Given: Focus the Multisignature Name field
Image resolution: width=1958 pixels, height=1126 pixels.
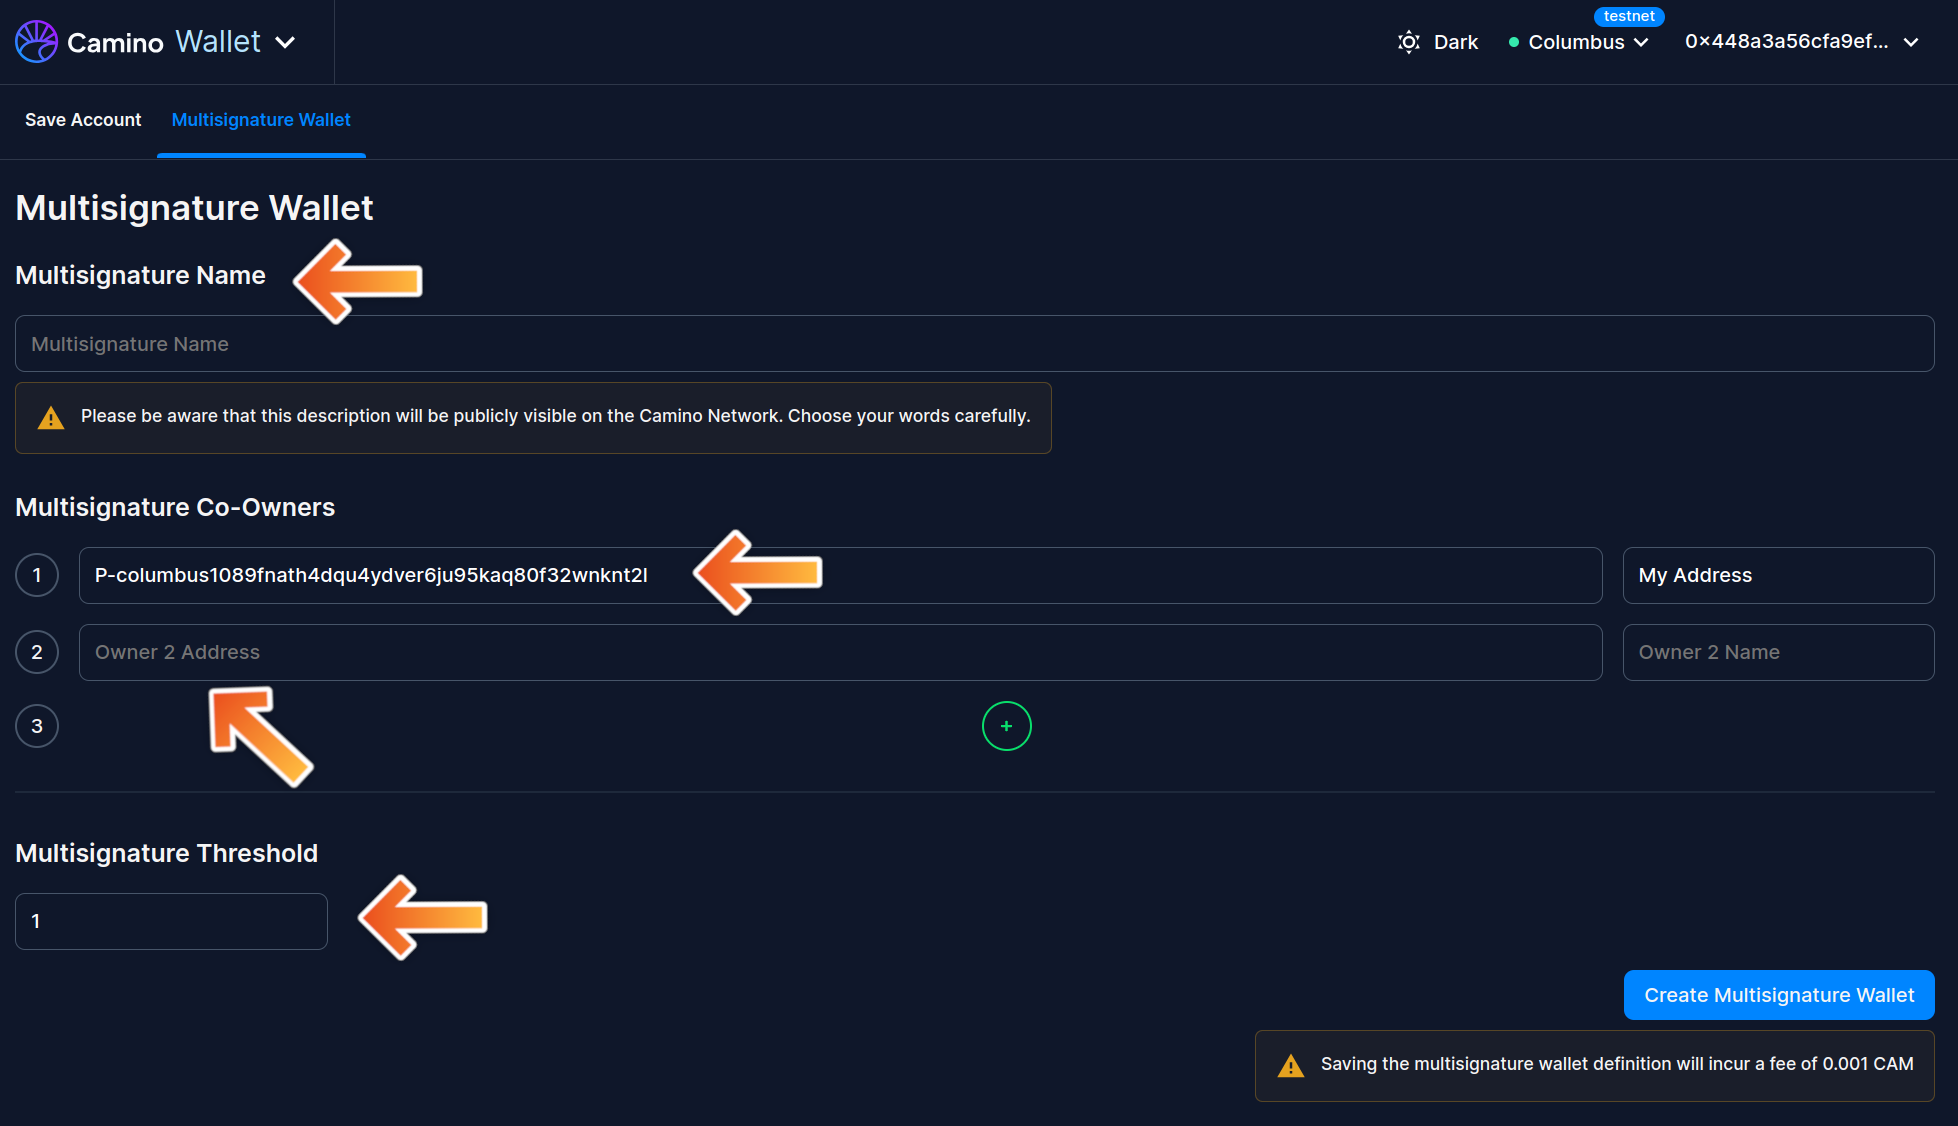Looking at the screenshot, I should pos(974,344).
